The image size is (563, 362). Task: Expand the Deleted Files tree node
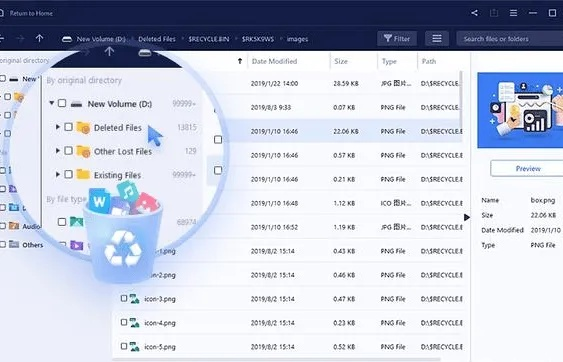point(58,127)
